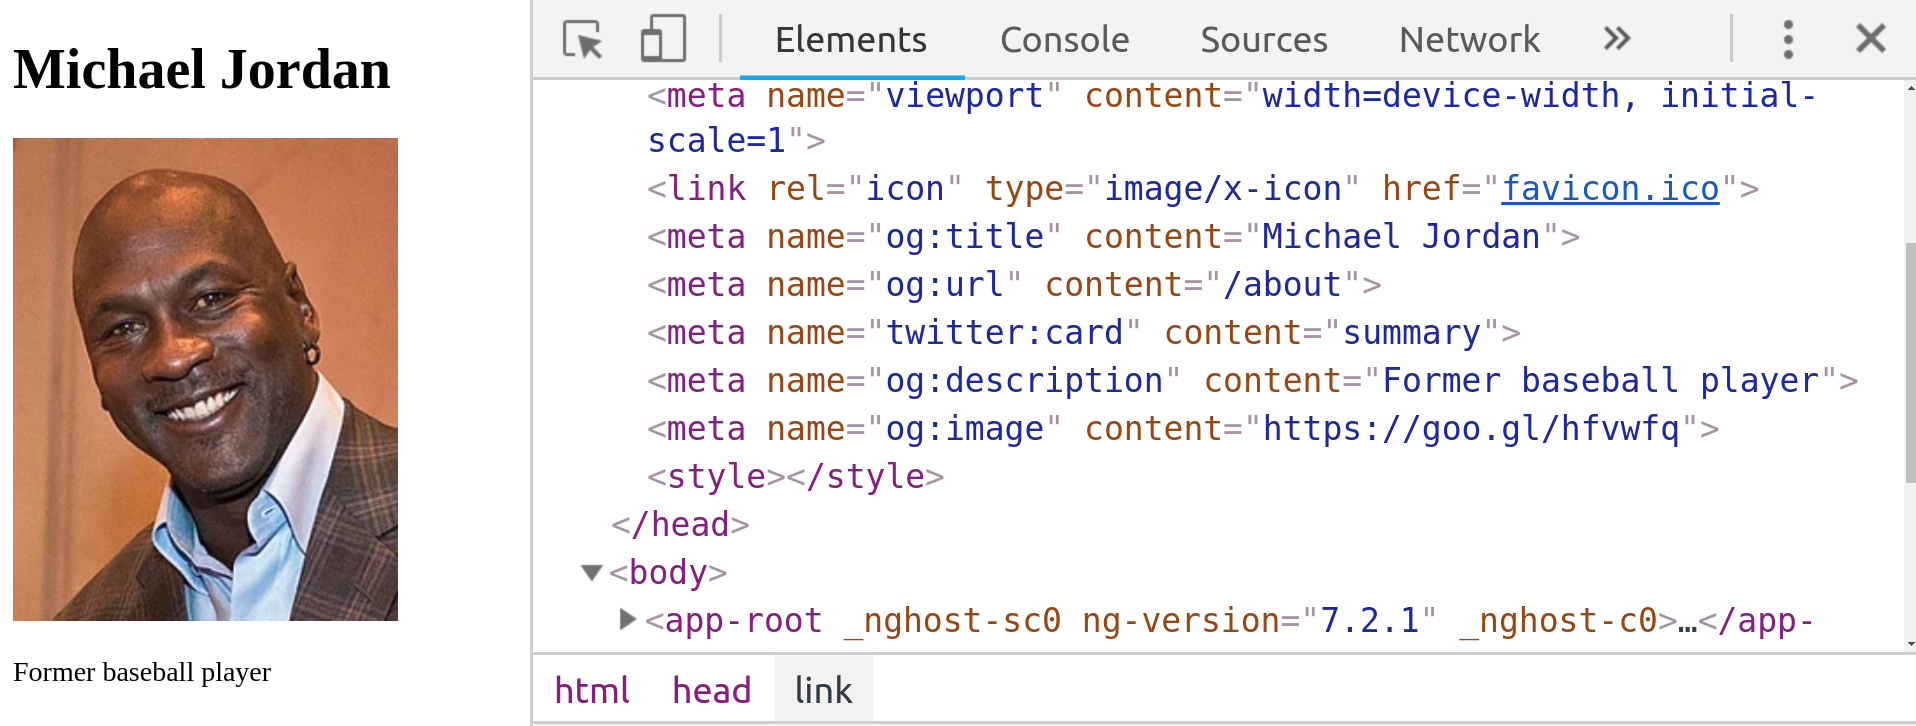Click the Michael Jordan portrait image
1916x726 pixels.
point(205,379)
